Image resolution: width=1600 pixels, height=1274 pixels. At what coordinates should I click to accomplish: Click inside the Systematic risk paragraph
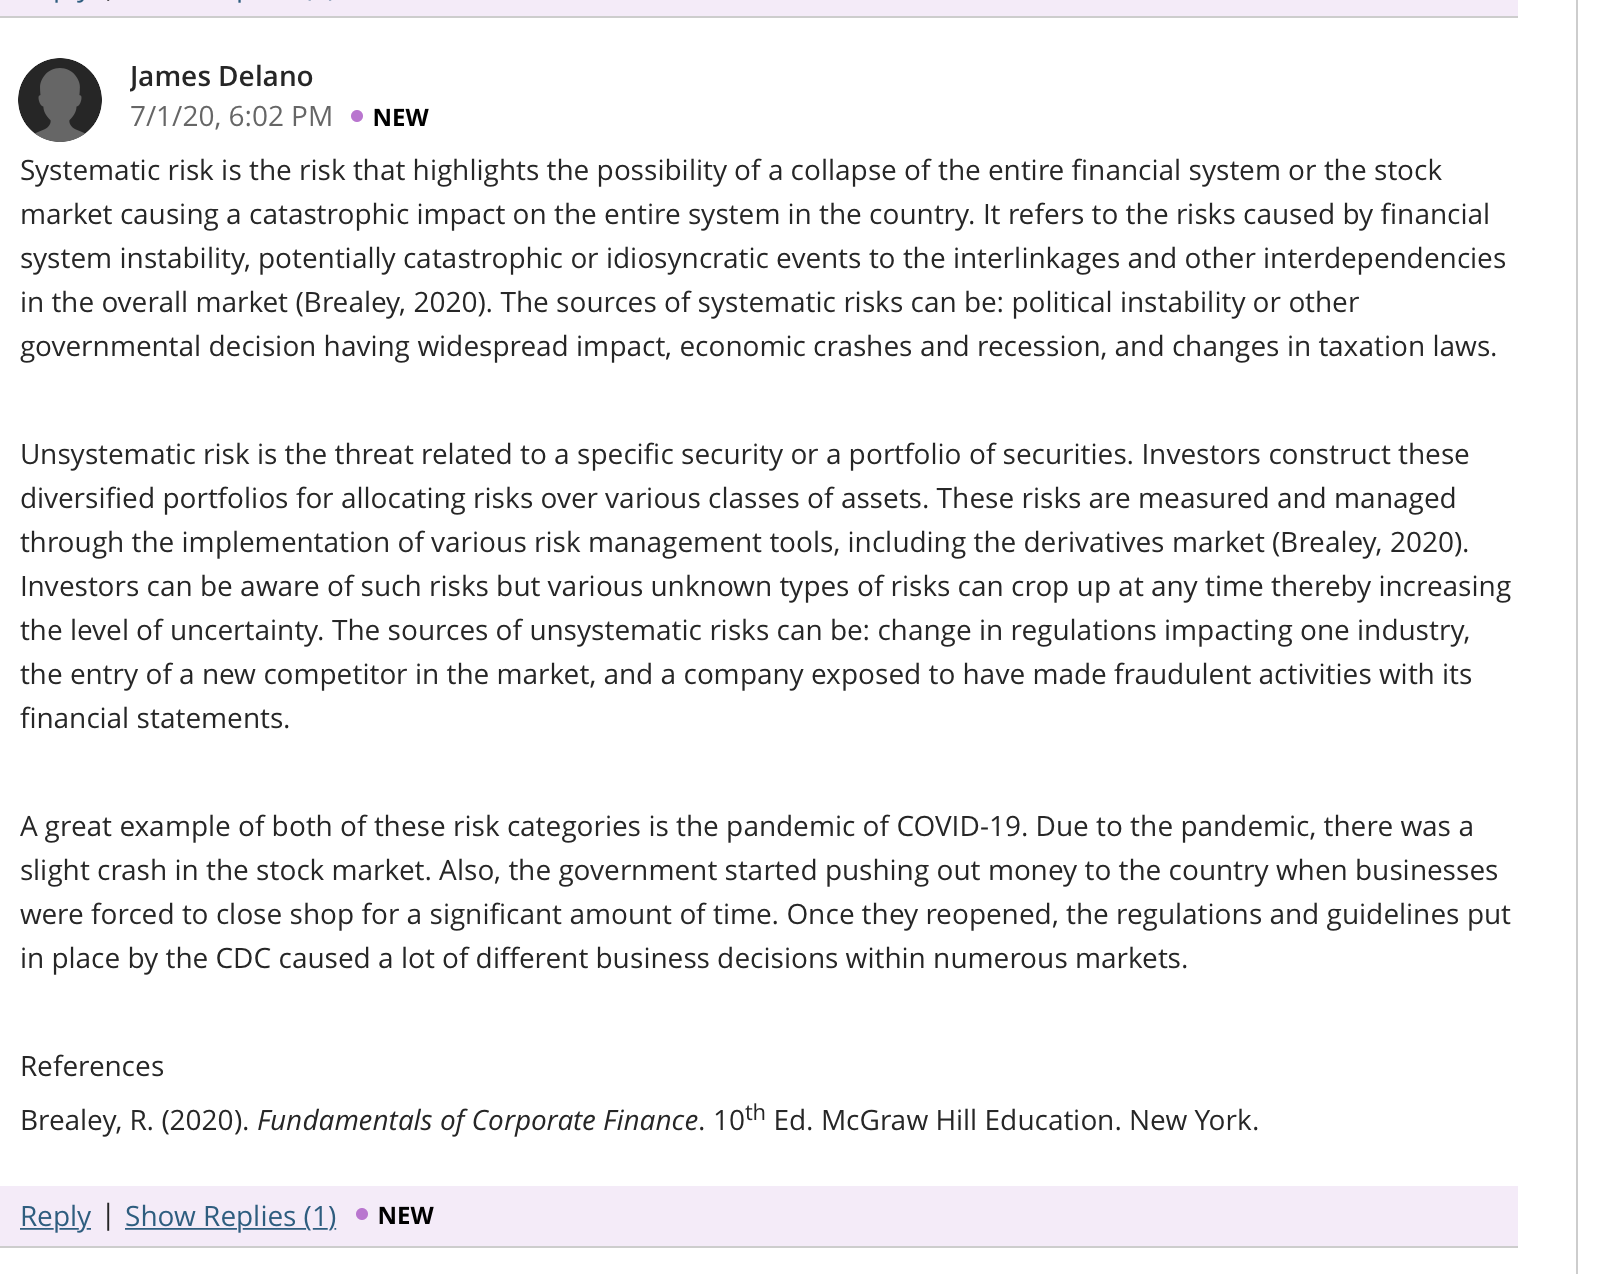point(763,258)
